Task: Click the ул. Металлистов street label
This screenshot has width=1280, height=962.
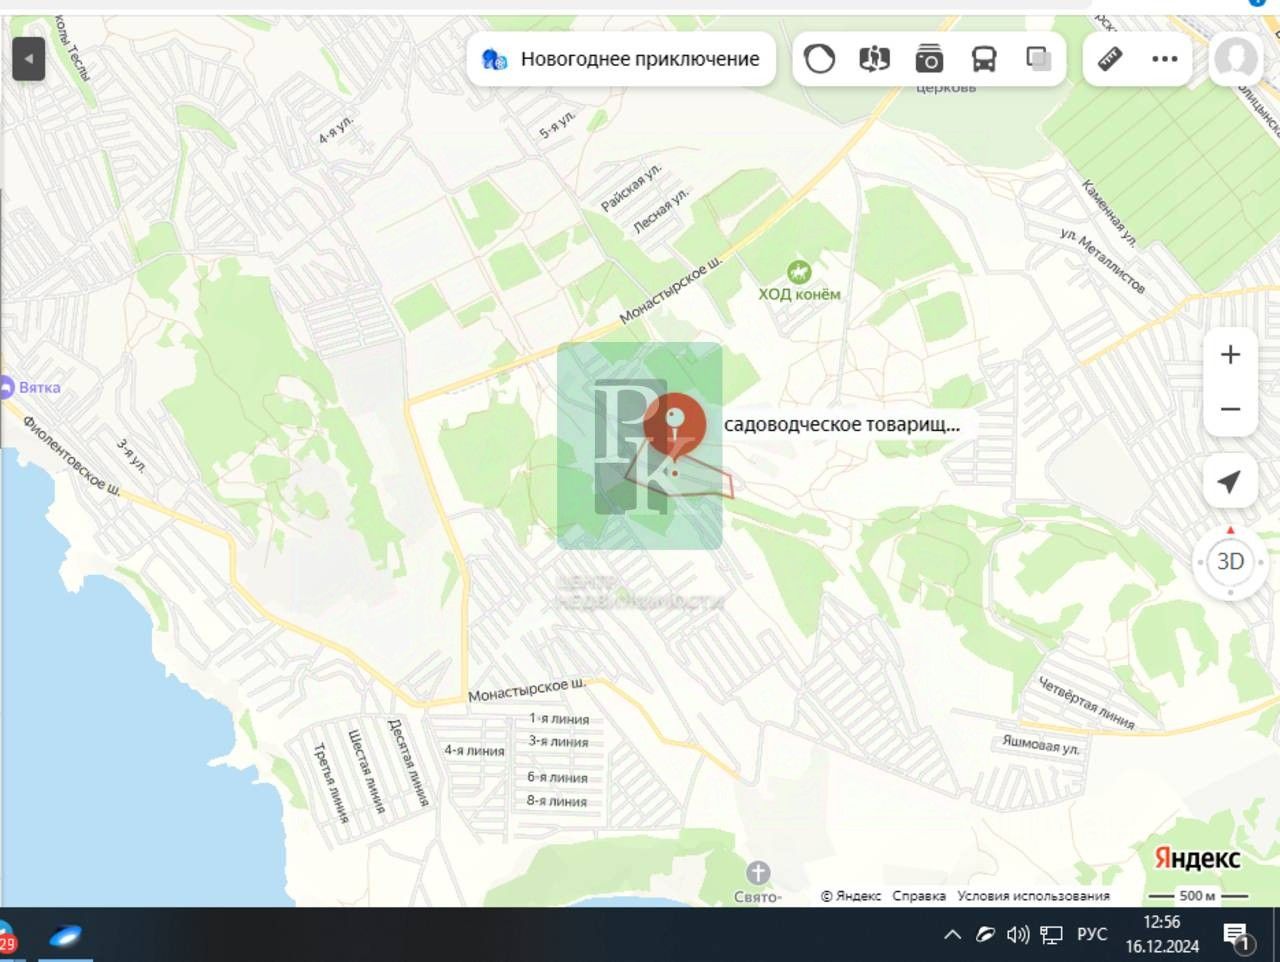Action: tap(1102, 260)
